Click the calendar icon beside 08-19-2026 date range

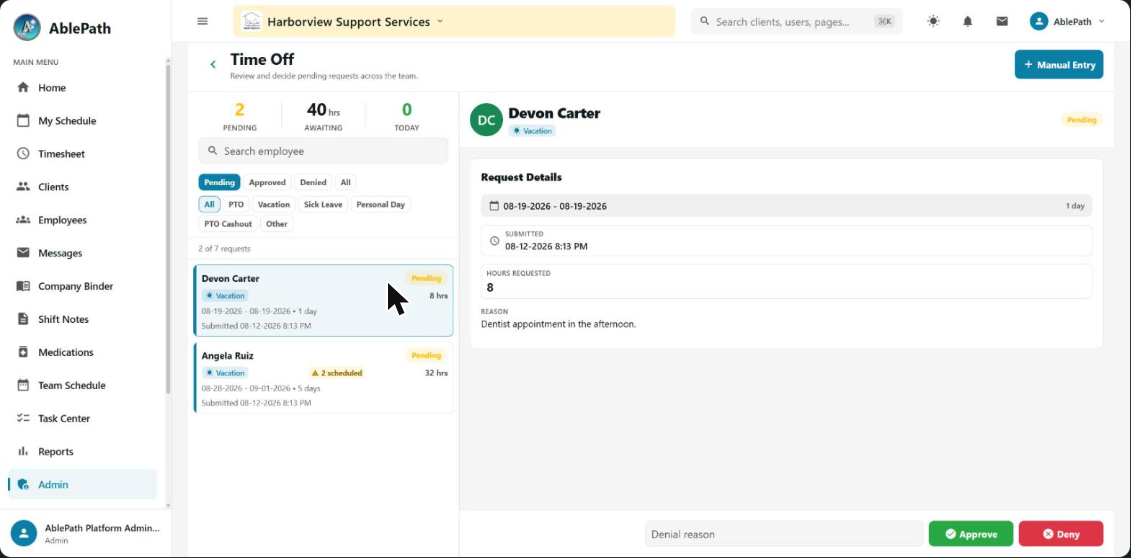[494, 205]
